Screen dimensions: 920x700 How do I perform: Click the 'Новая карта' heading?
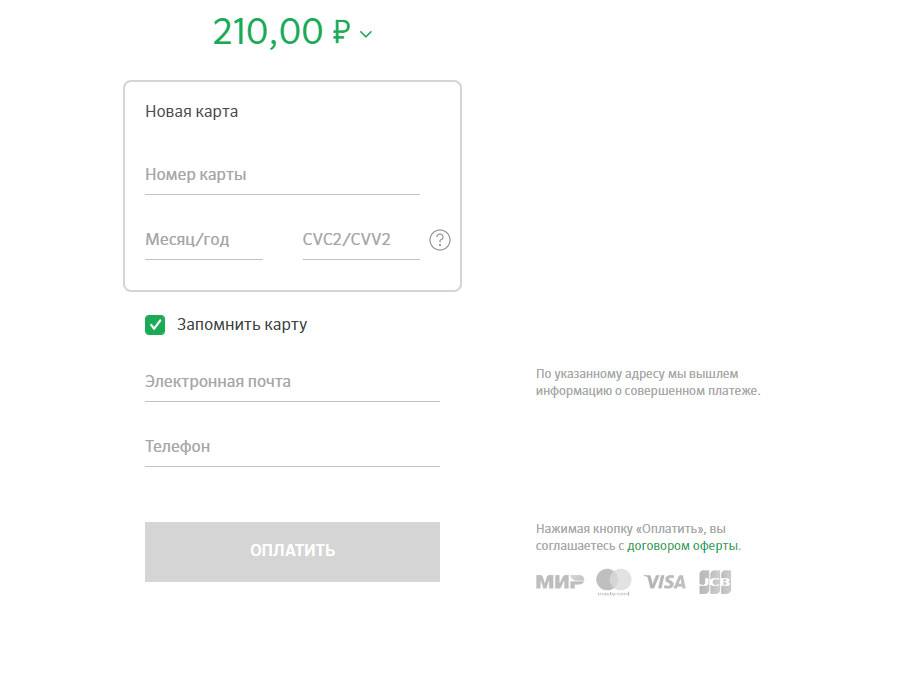pos(192,112)
